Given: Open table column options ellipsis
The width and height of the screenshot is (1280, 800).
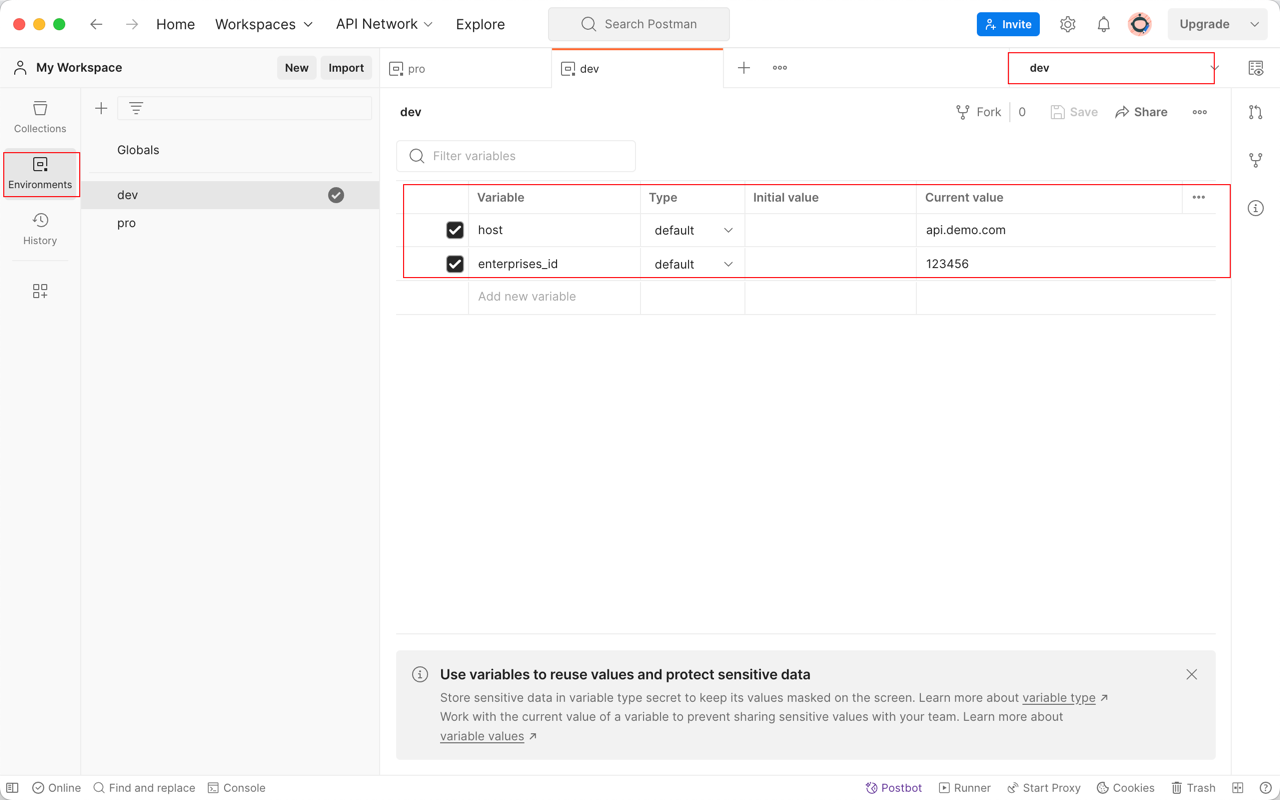Looking at the screenshot, I should pos(1199,197).
